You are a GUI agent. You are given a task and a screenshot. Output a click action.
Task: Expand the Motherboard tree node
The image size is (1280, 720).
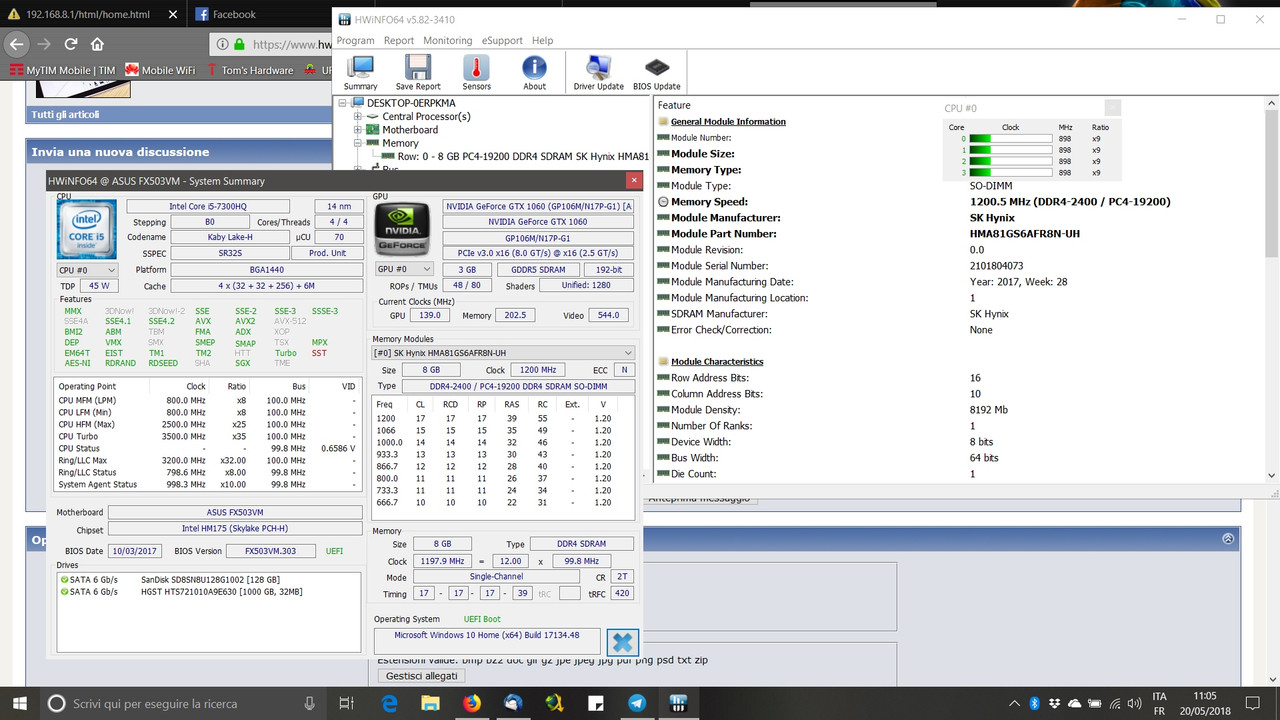[x=358, y=130]
